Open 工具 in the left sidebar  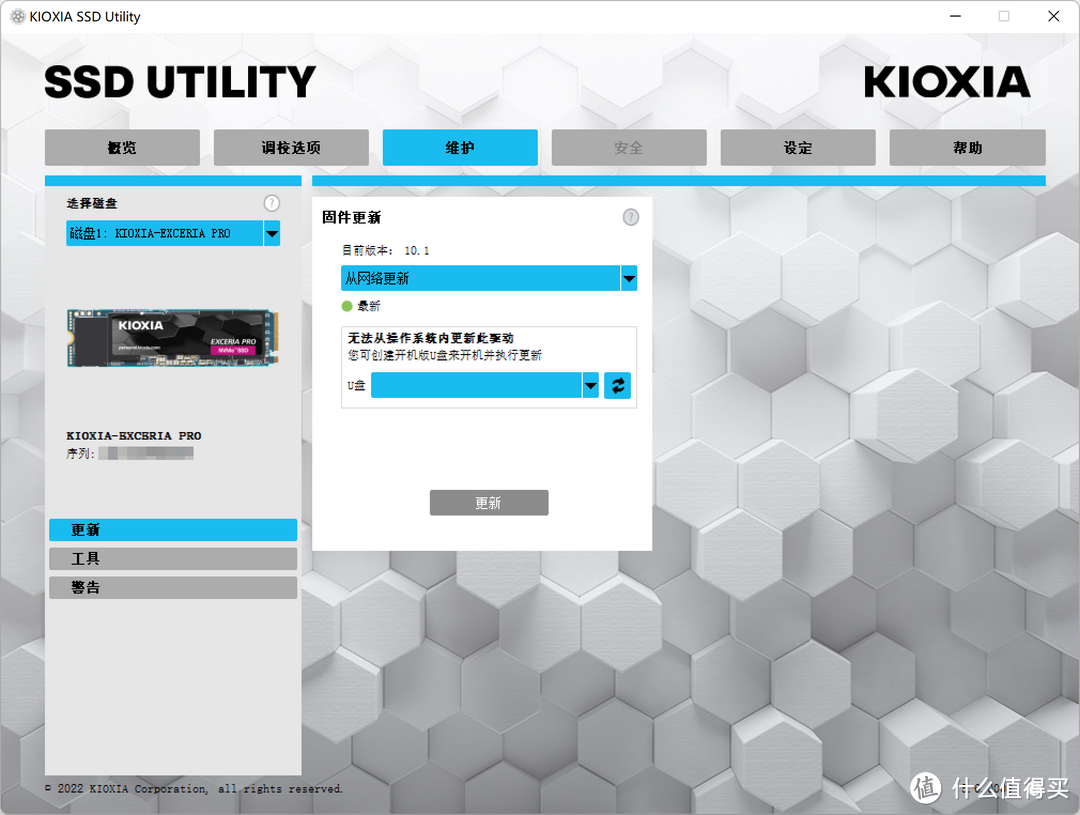(x=173, y=559)
